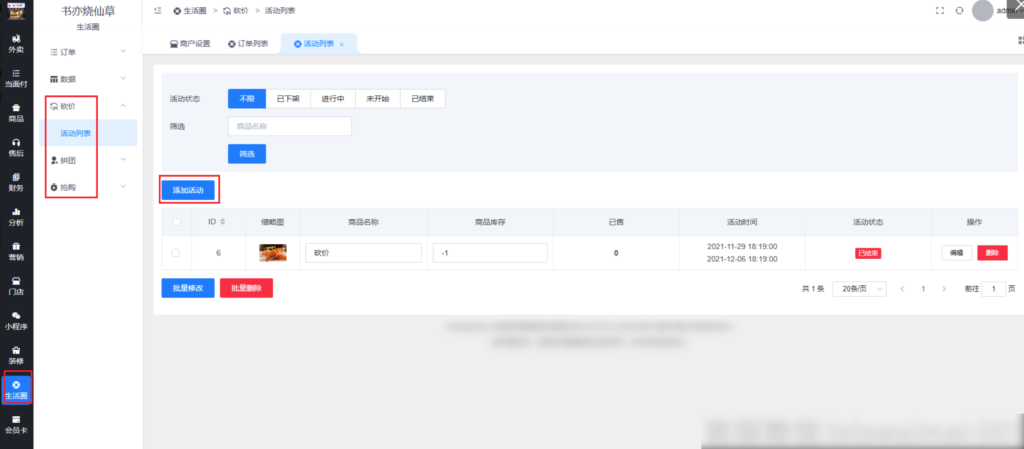Tick the select-all checkbox in table header

pyautogui.click(x=176, y=222)
